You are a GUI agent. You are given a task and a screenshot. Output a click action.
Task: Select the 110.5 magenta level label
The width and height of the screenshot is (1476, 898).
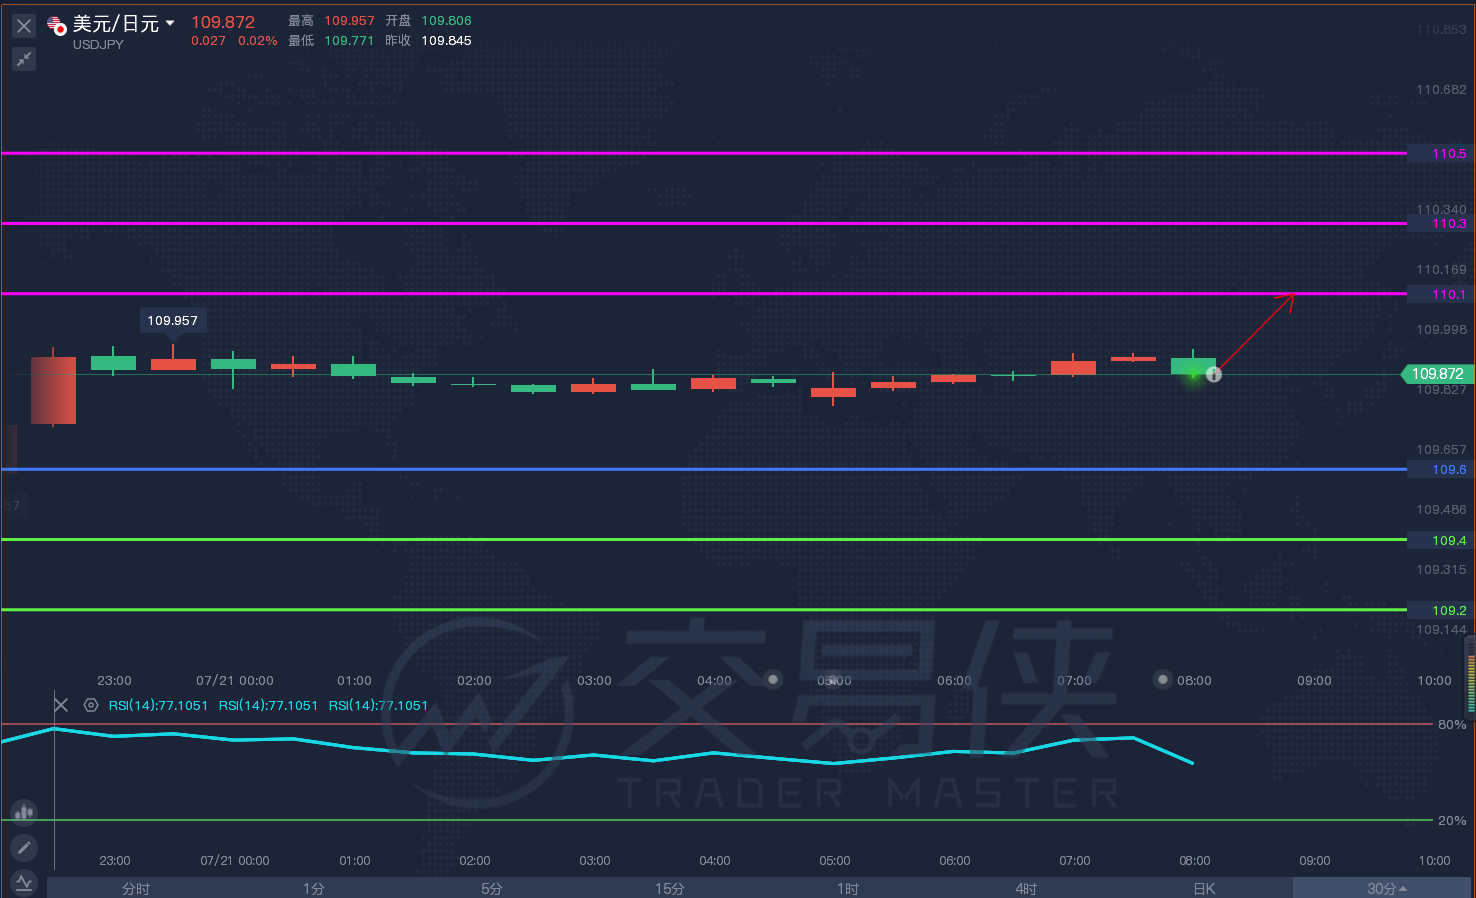1441,154
